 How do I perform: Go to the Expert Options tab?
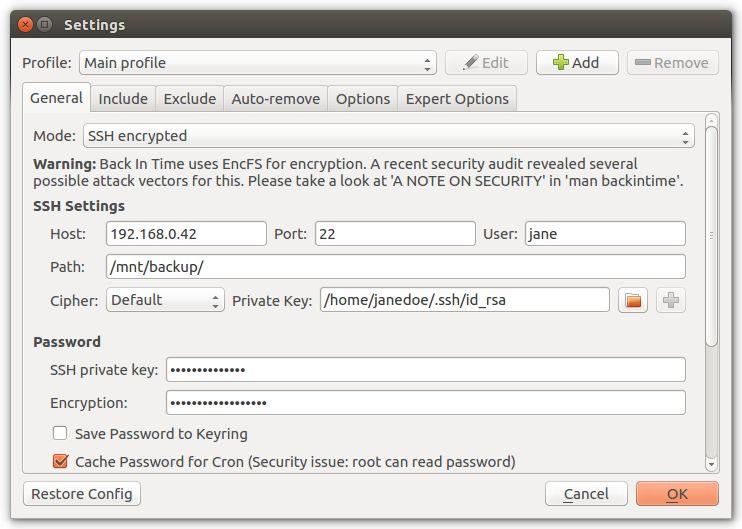tap(457, 98)
